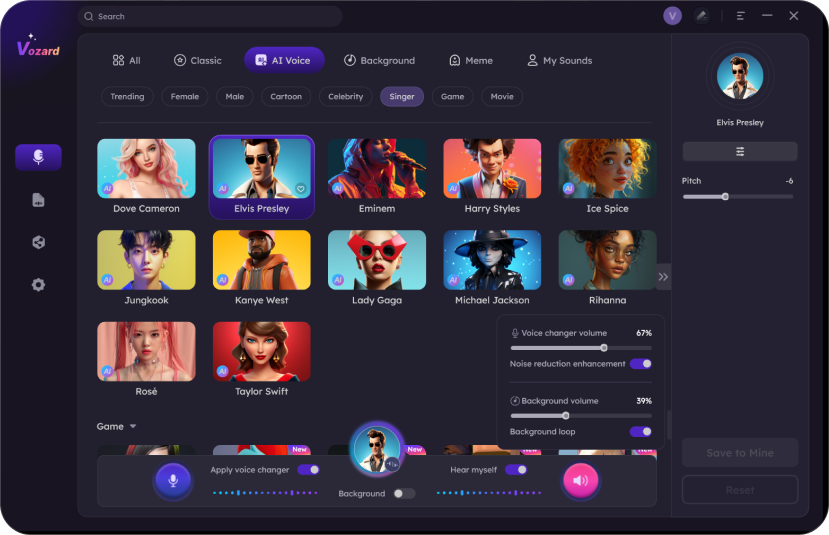Select the Michael Jackson voice thumbnail
The height and width of the screenshot is (535, 829).
492,261
